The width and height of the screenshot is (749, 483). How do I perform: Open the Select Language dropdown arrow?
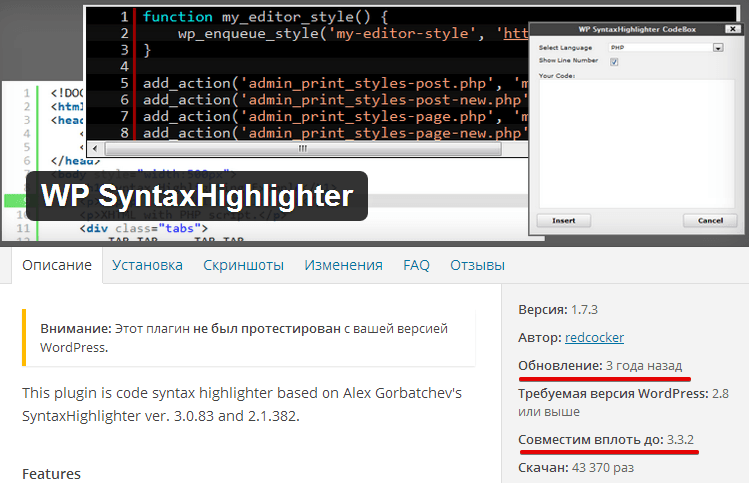718,48
